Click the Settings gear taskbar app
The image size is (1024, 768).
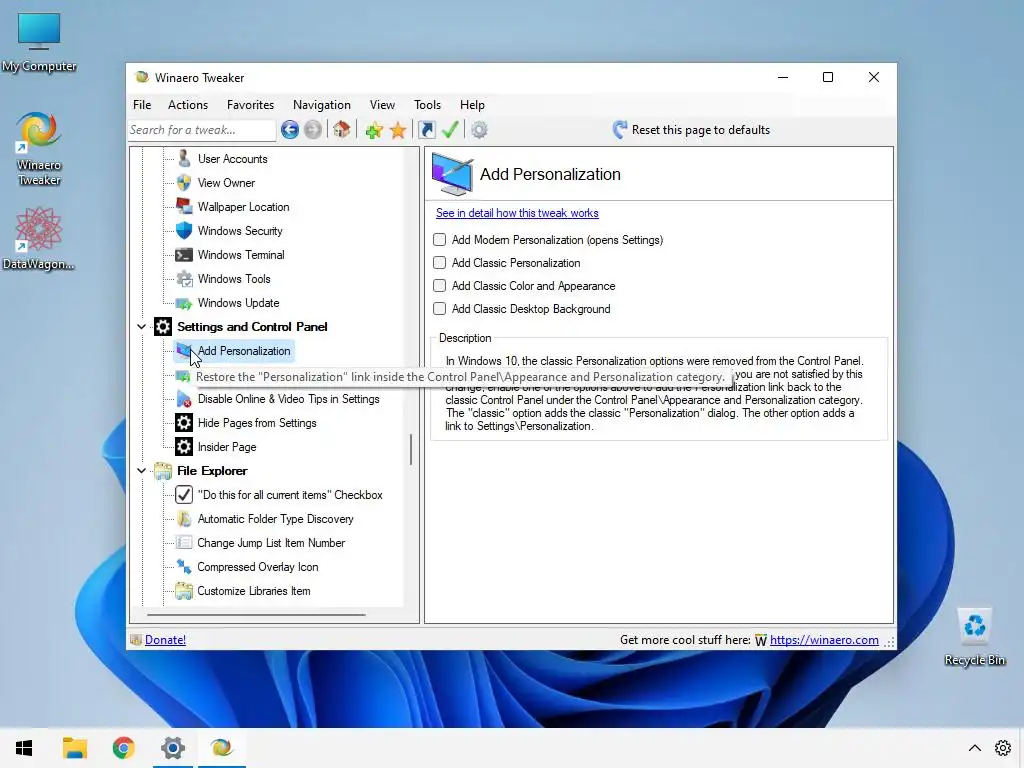(173, 748)
